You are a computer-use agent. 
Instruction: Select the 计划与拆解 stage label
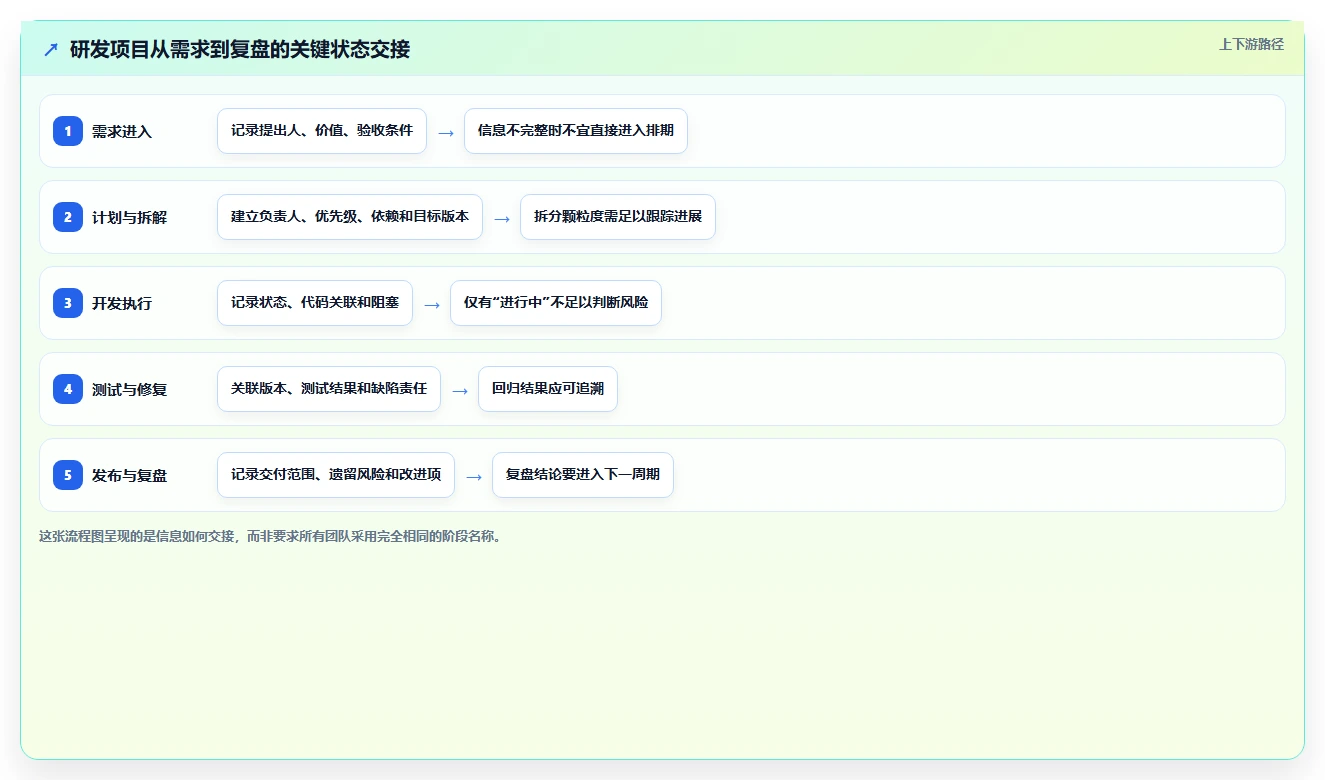tap(130, 217)
